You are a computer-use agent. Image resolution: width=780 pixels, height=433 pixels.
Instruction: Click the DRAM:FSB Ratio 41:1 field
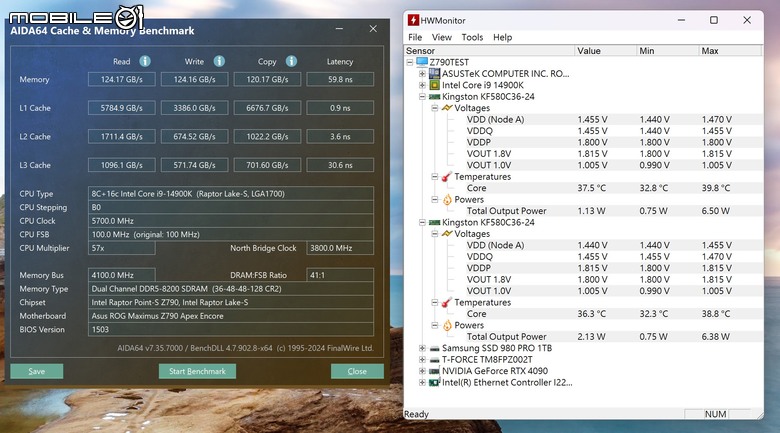[x=340, y=275]
